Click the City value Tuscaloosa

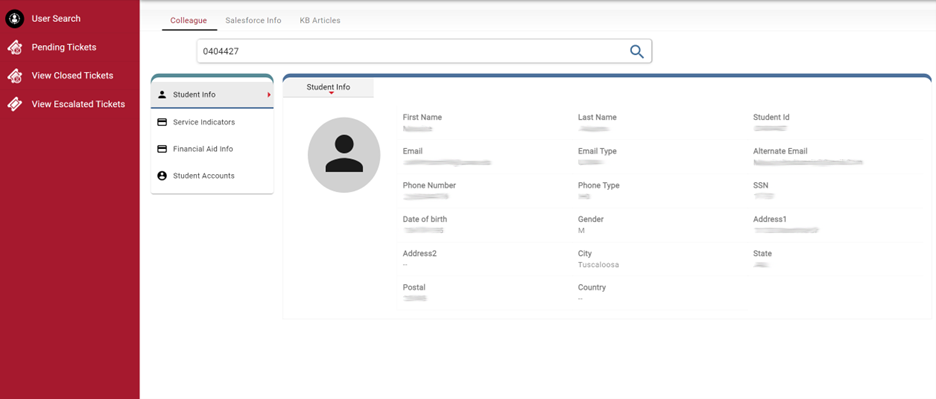click(x=598, y=265)
